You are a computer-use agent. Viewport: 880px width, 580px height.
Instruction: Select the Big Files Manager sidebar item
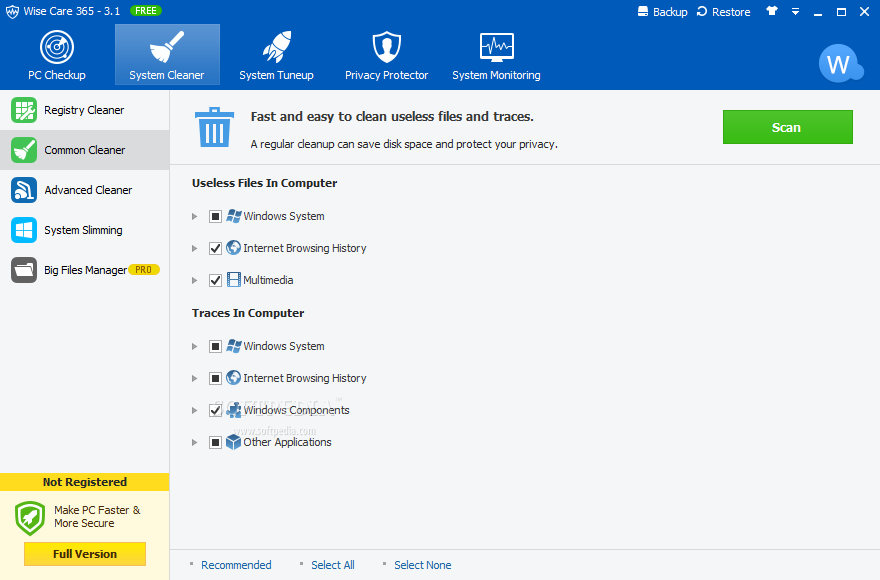click(84, 270)
